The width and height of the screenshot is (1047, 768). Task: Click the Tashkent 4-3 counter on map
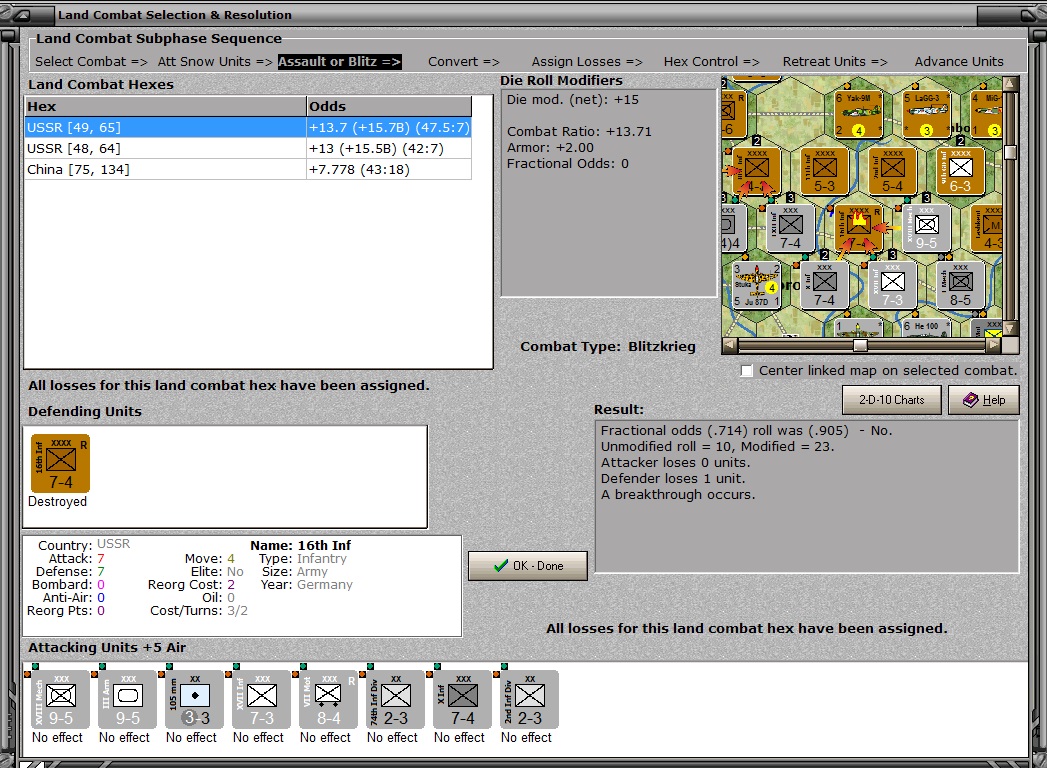point(987,228)
